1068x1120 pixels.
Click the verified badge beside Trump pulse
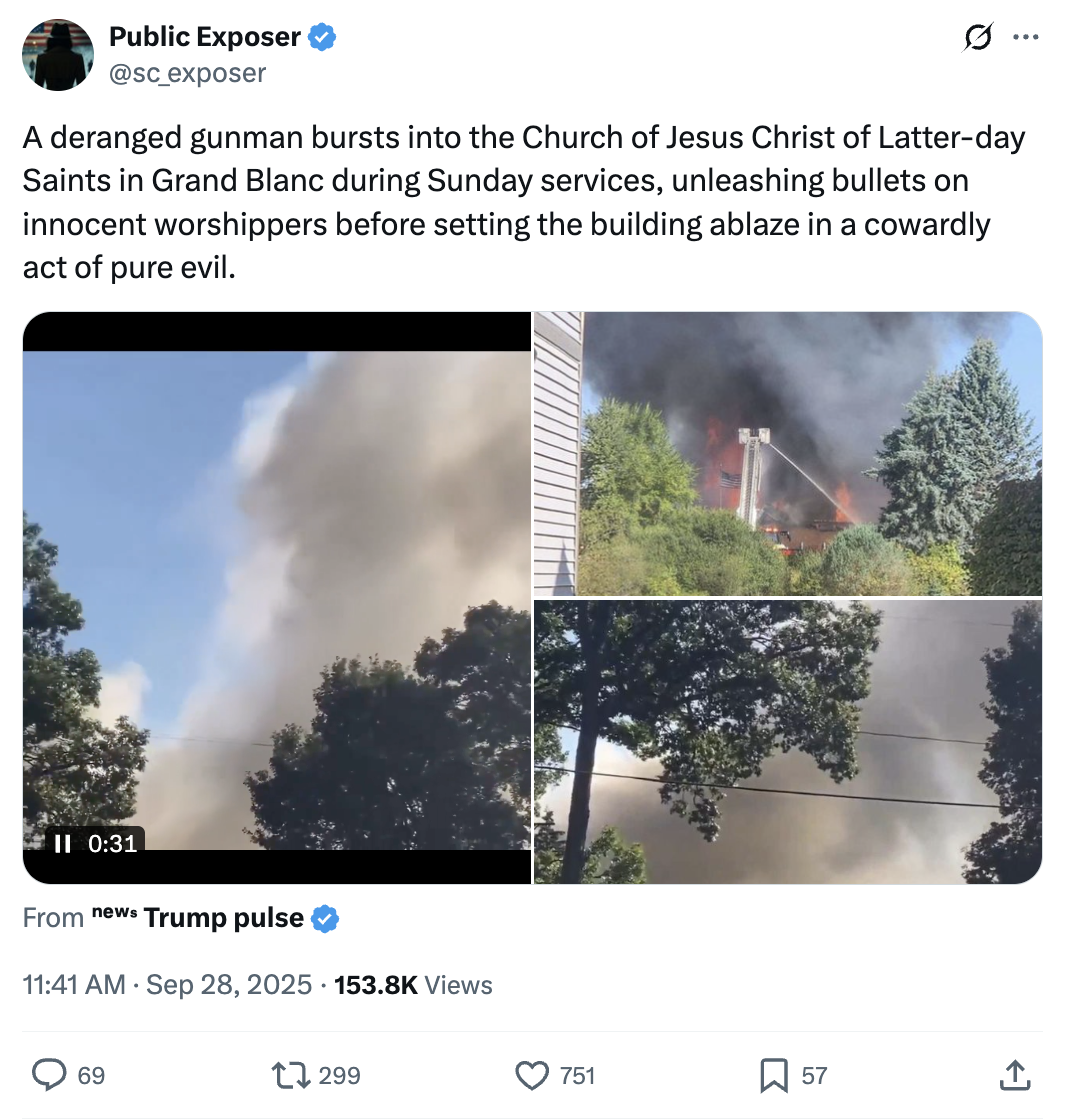pos(325,919)
